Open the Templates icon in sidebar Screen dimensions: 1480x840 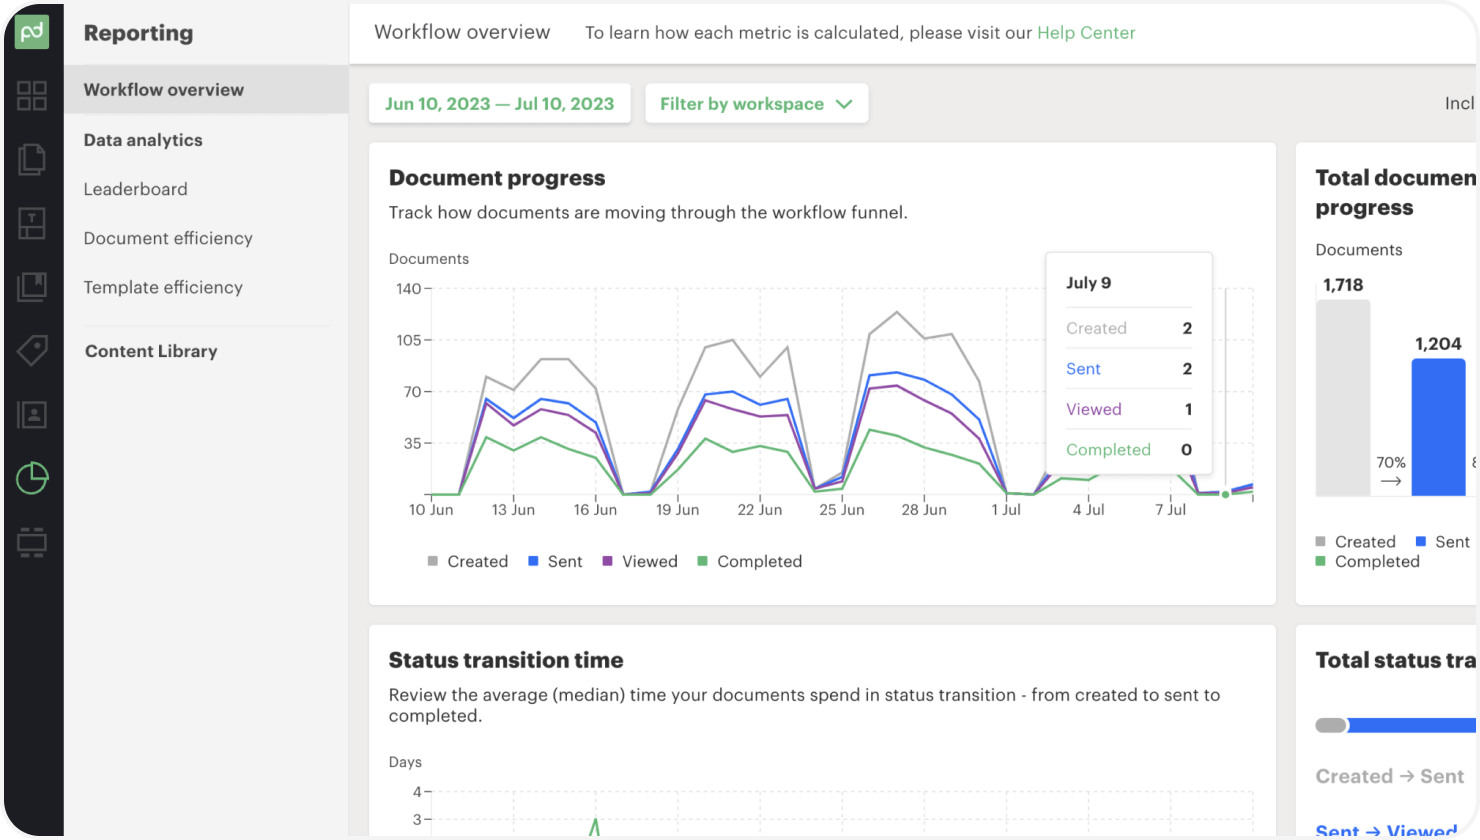coord(32,224)
